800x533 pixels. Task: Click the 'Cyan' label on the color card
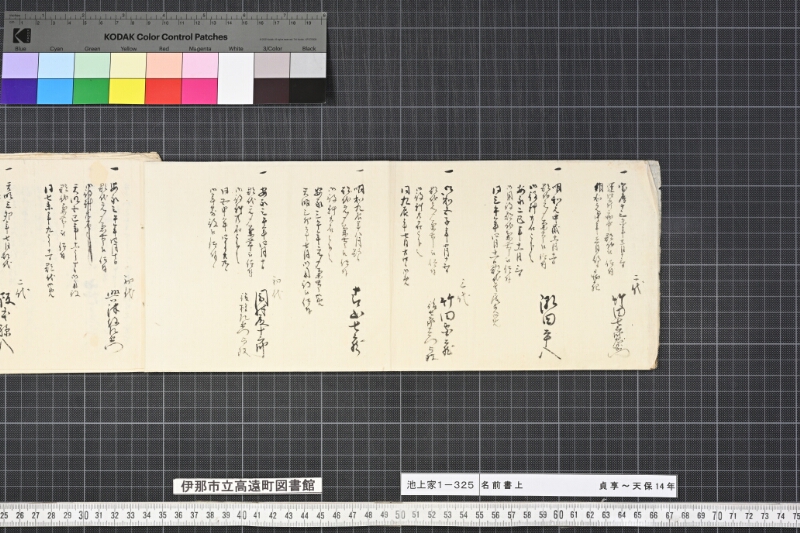[x=56, y=49]
